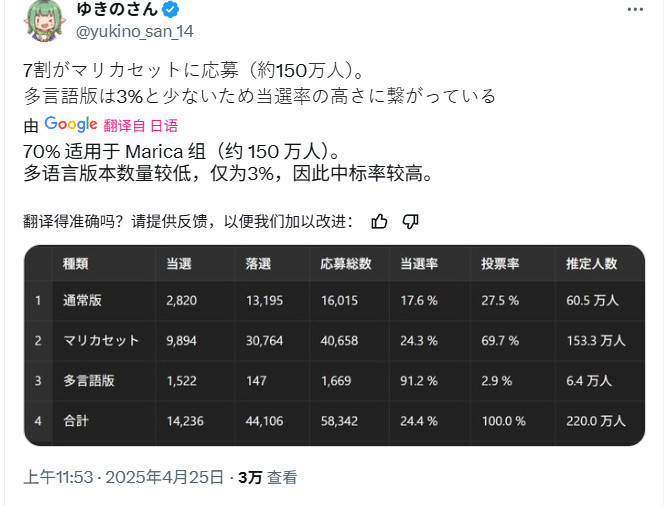
Task: Open the ゆきのさん display name link
Action: tap(118, 10)
